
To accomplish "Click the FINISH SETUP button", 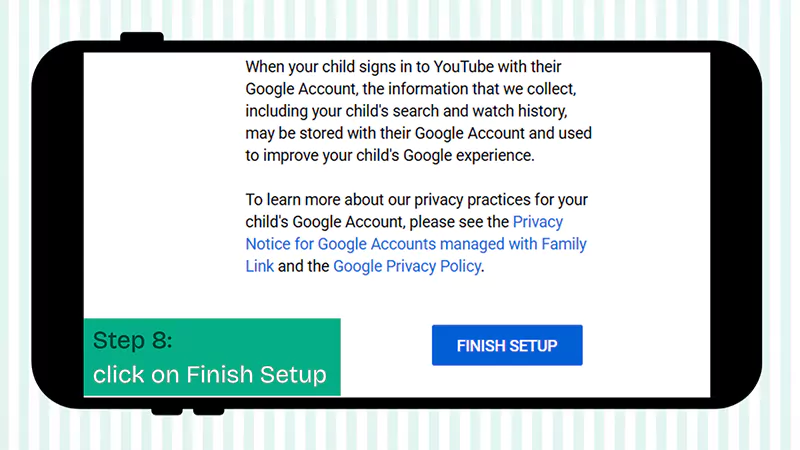I will pos(506,346).
